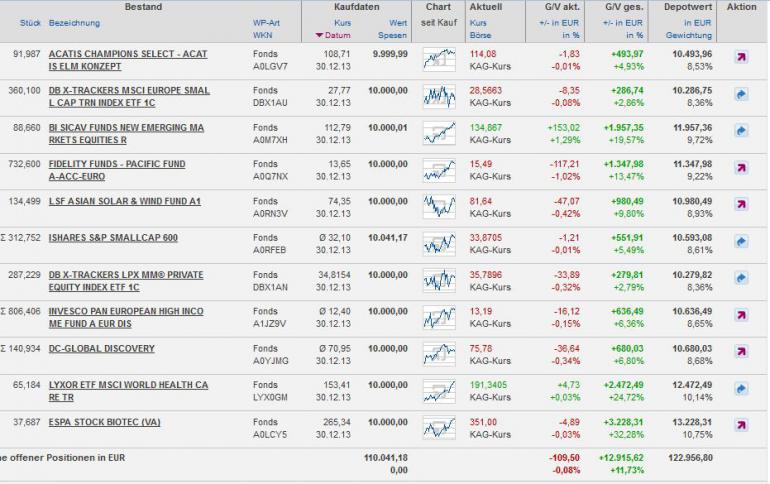Click the blue action icon for iShares S&P SmallCap 600
The image size is (770, 484).
741,241
